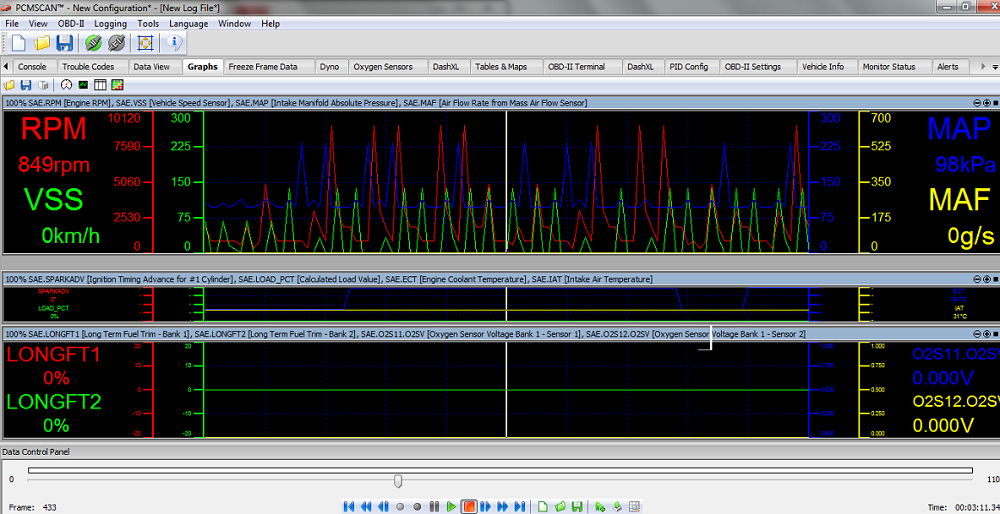Pause log playback
The width and height of the screenshot is (1000, 514).
[x=434, y=507]
